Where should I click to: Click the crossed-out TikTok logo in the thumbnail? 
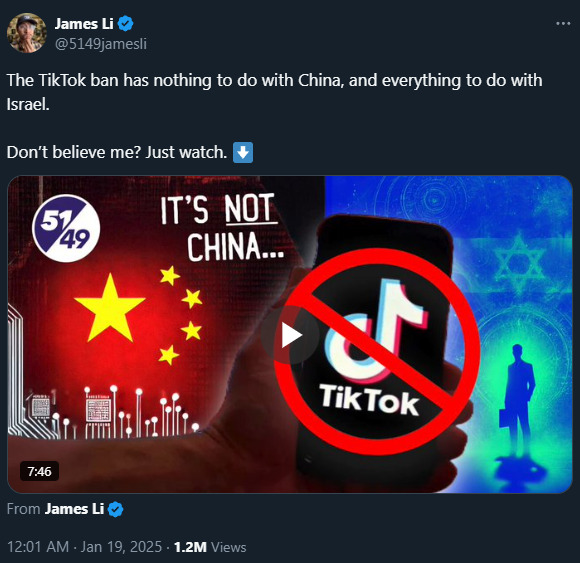(x=377, y=352)
